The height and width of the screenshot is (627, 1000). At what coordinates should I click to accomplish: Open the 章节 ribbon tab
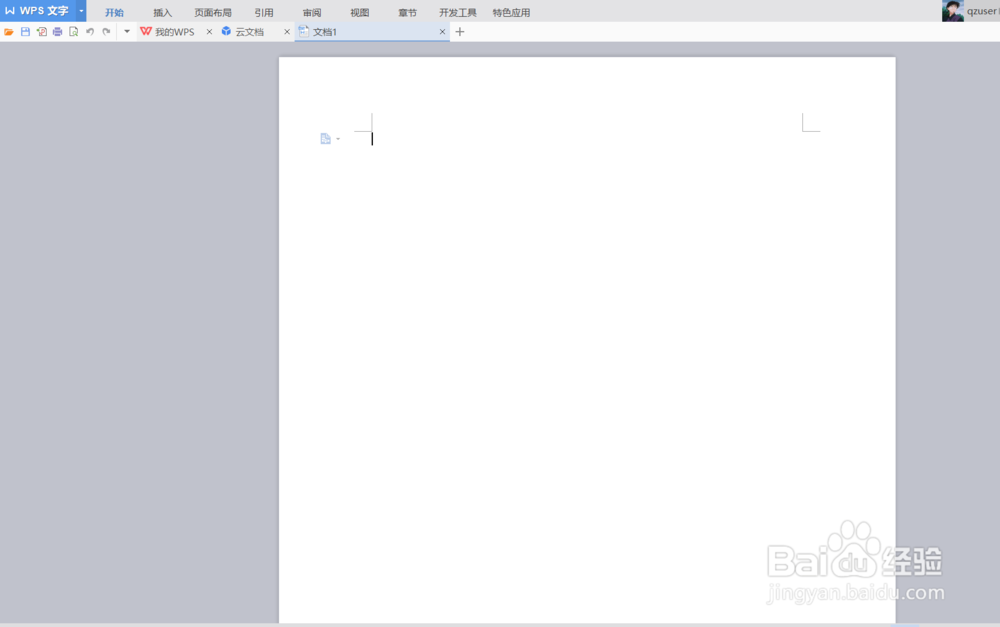point(408,13)
